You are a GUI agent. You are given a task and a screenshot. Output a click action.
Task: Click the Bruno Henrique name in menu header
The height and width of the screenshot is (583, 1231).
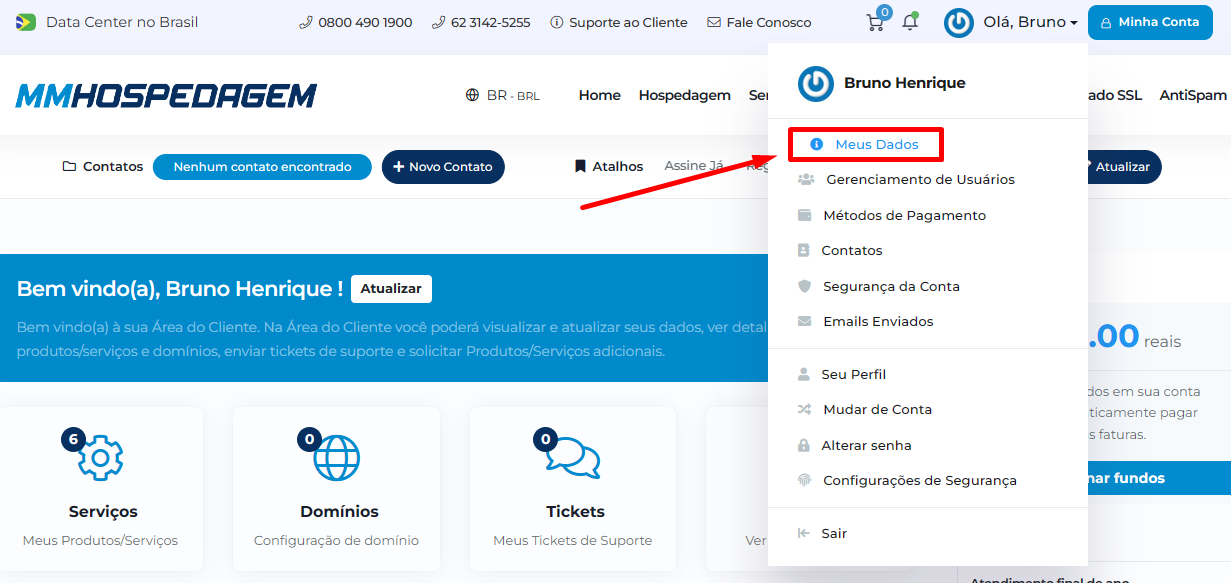(905, 83)
